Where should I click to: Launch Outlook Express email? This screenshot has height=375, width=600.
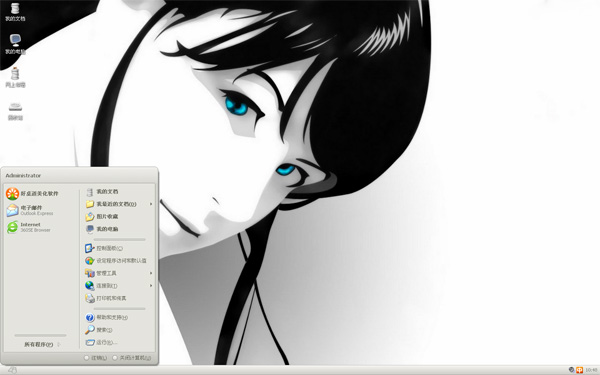click(30, 210)
